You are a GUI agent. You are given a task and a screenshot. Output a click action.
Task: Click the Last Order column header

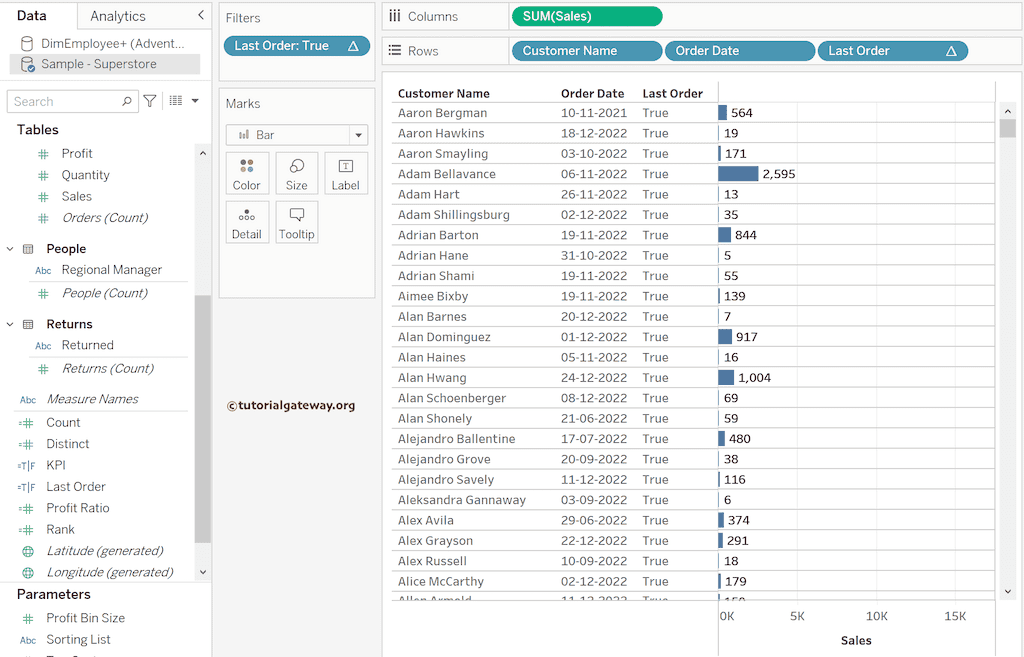[x=672, y=93]
